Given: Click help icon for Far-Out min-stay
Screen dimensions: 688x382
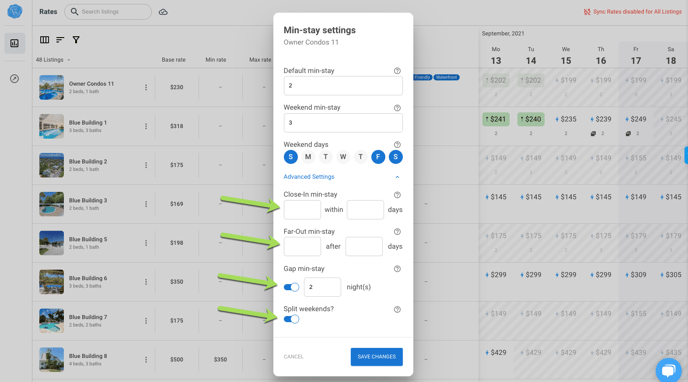Looking at the screenshot, I should tap(397, 232).
